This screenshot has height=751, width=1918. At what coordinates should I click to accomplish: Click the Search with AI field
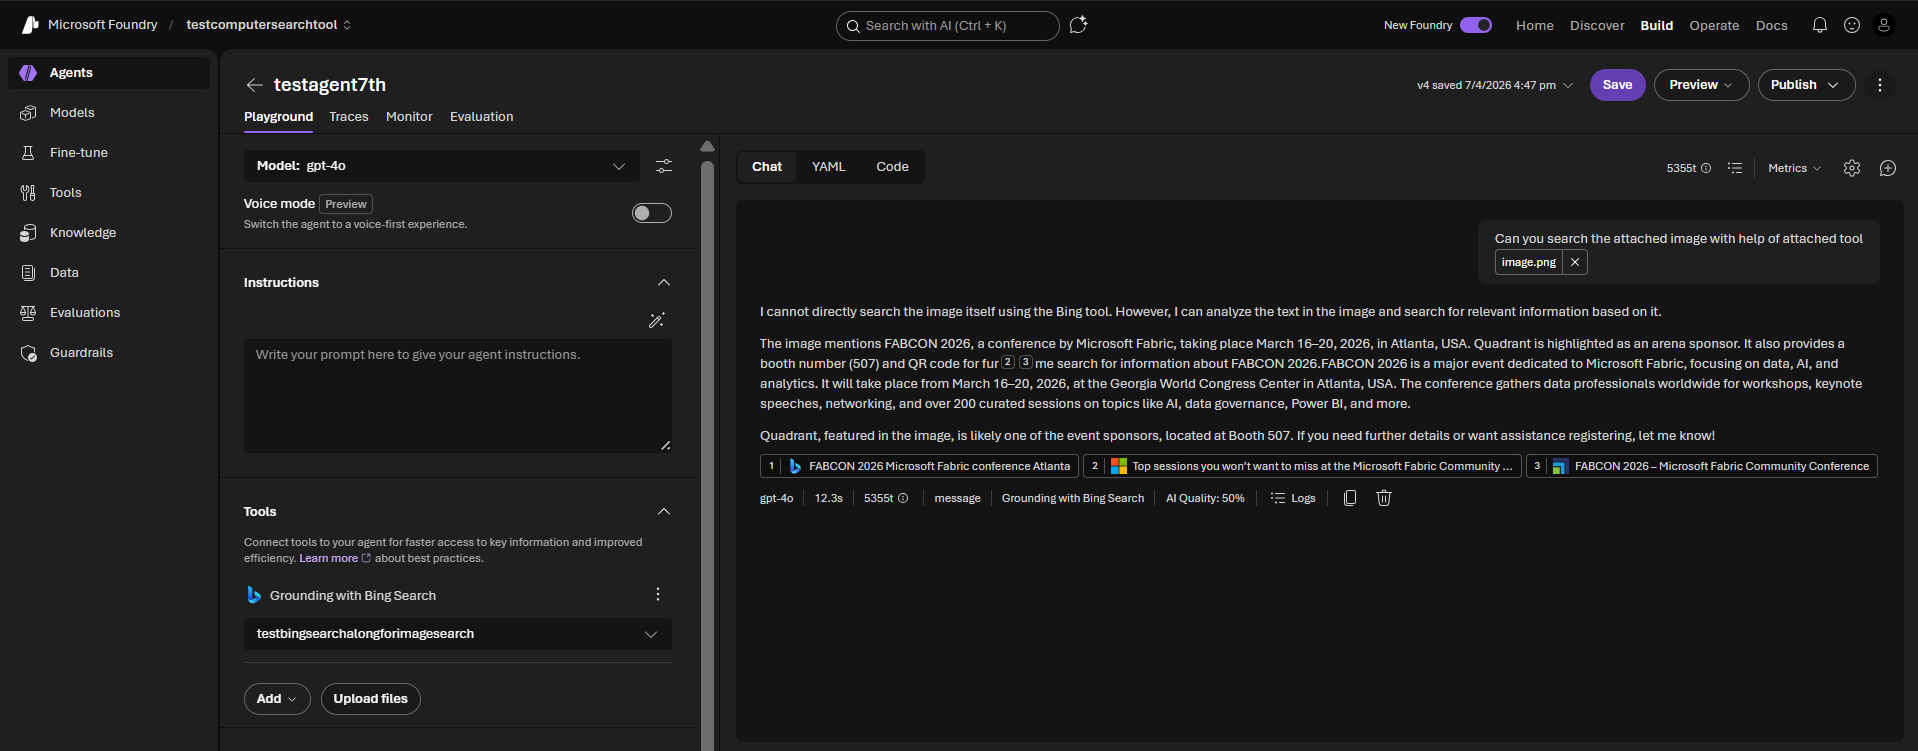pyautogui.click(x=947, y=26)
